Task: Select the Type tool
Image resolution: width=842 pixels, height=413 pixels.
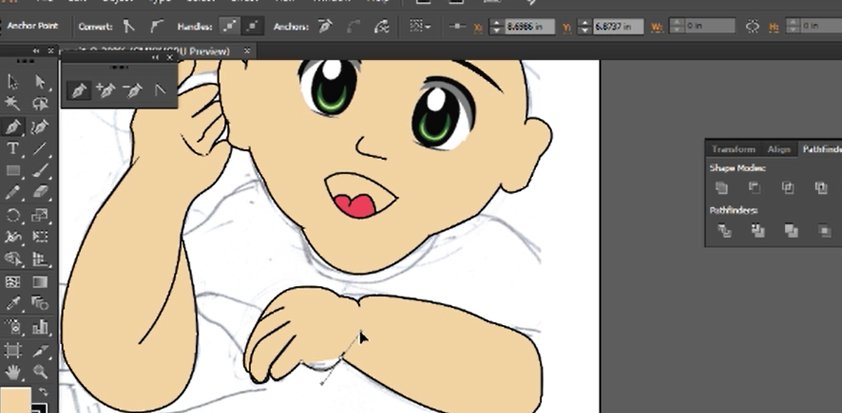Action: tap(12, 149)
